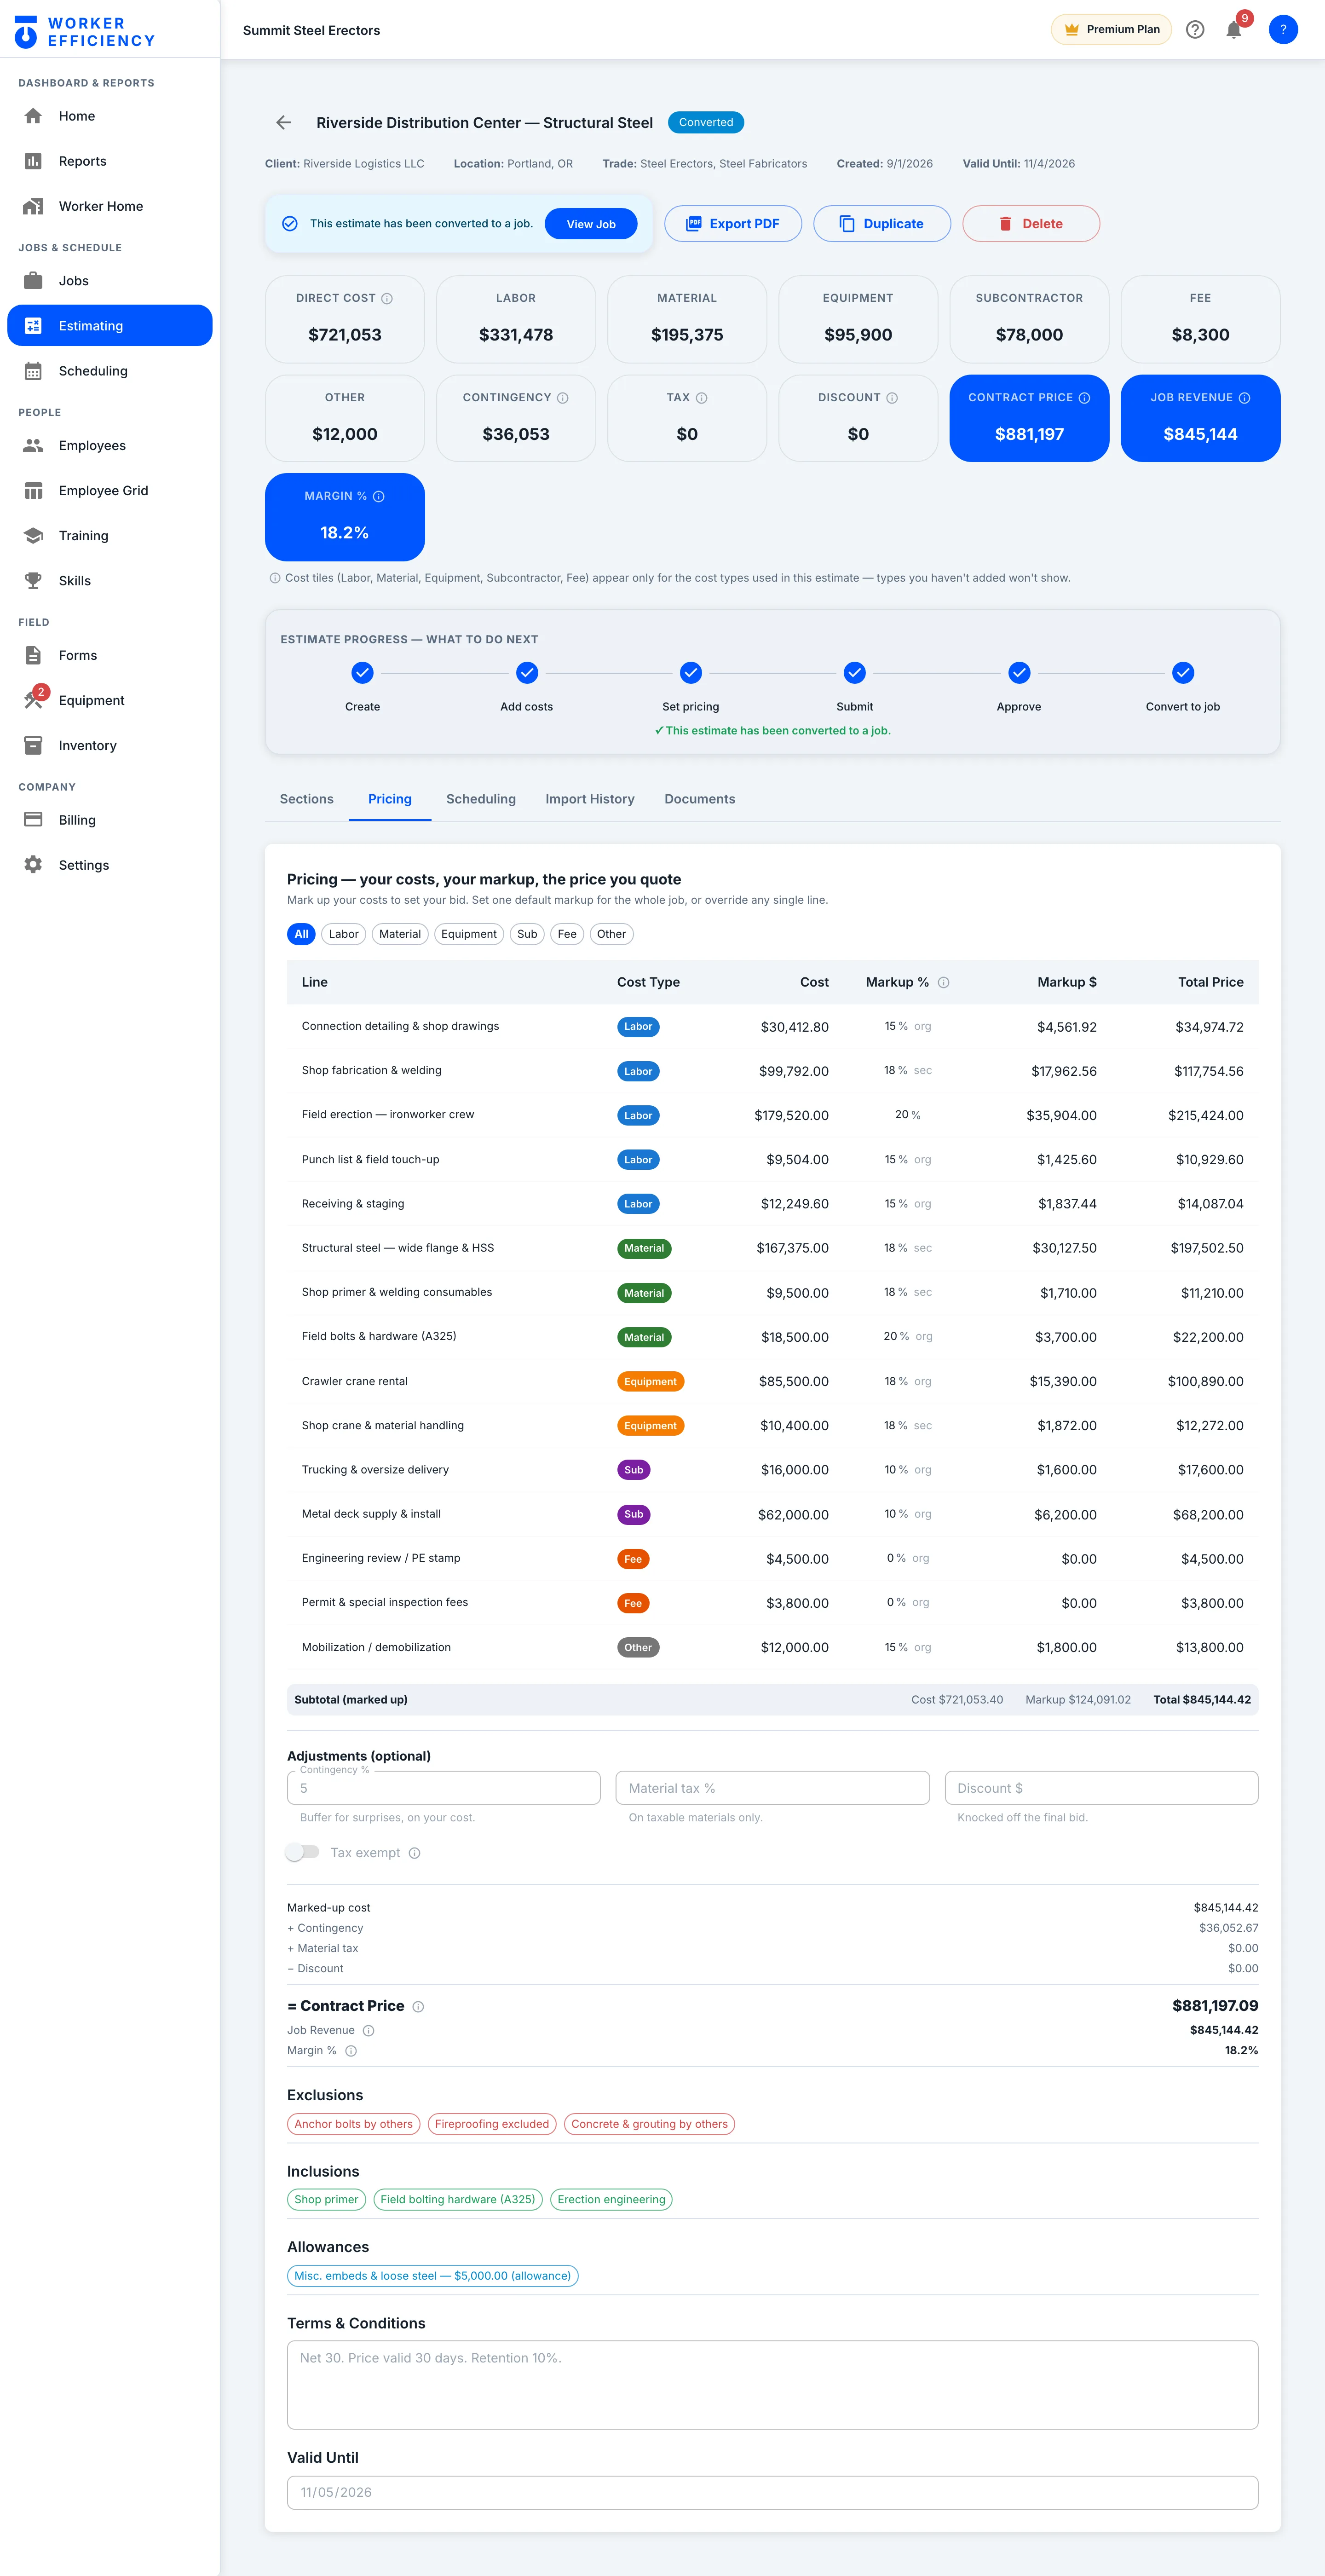This screenshot has height=2576, width=1325.
Task: Click info icon on Direct Cost tile
Action: point(387,299)
